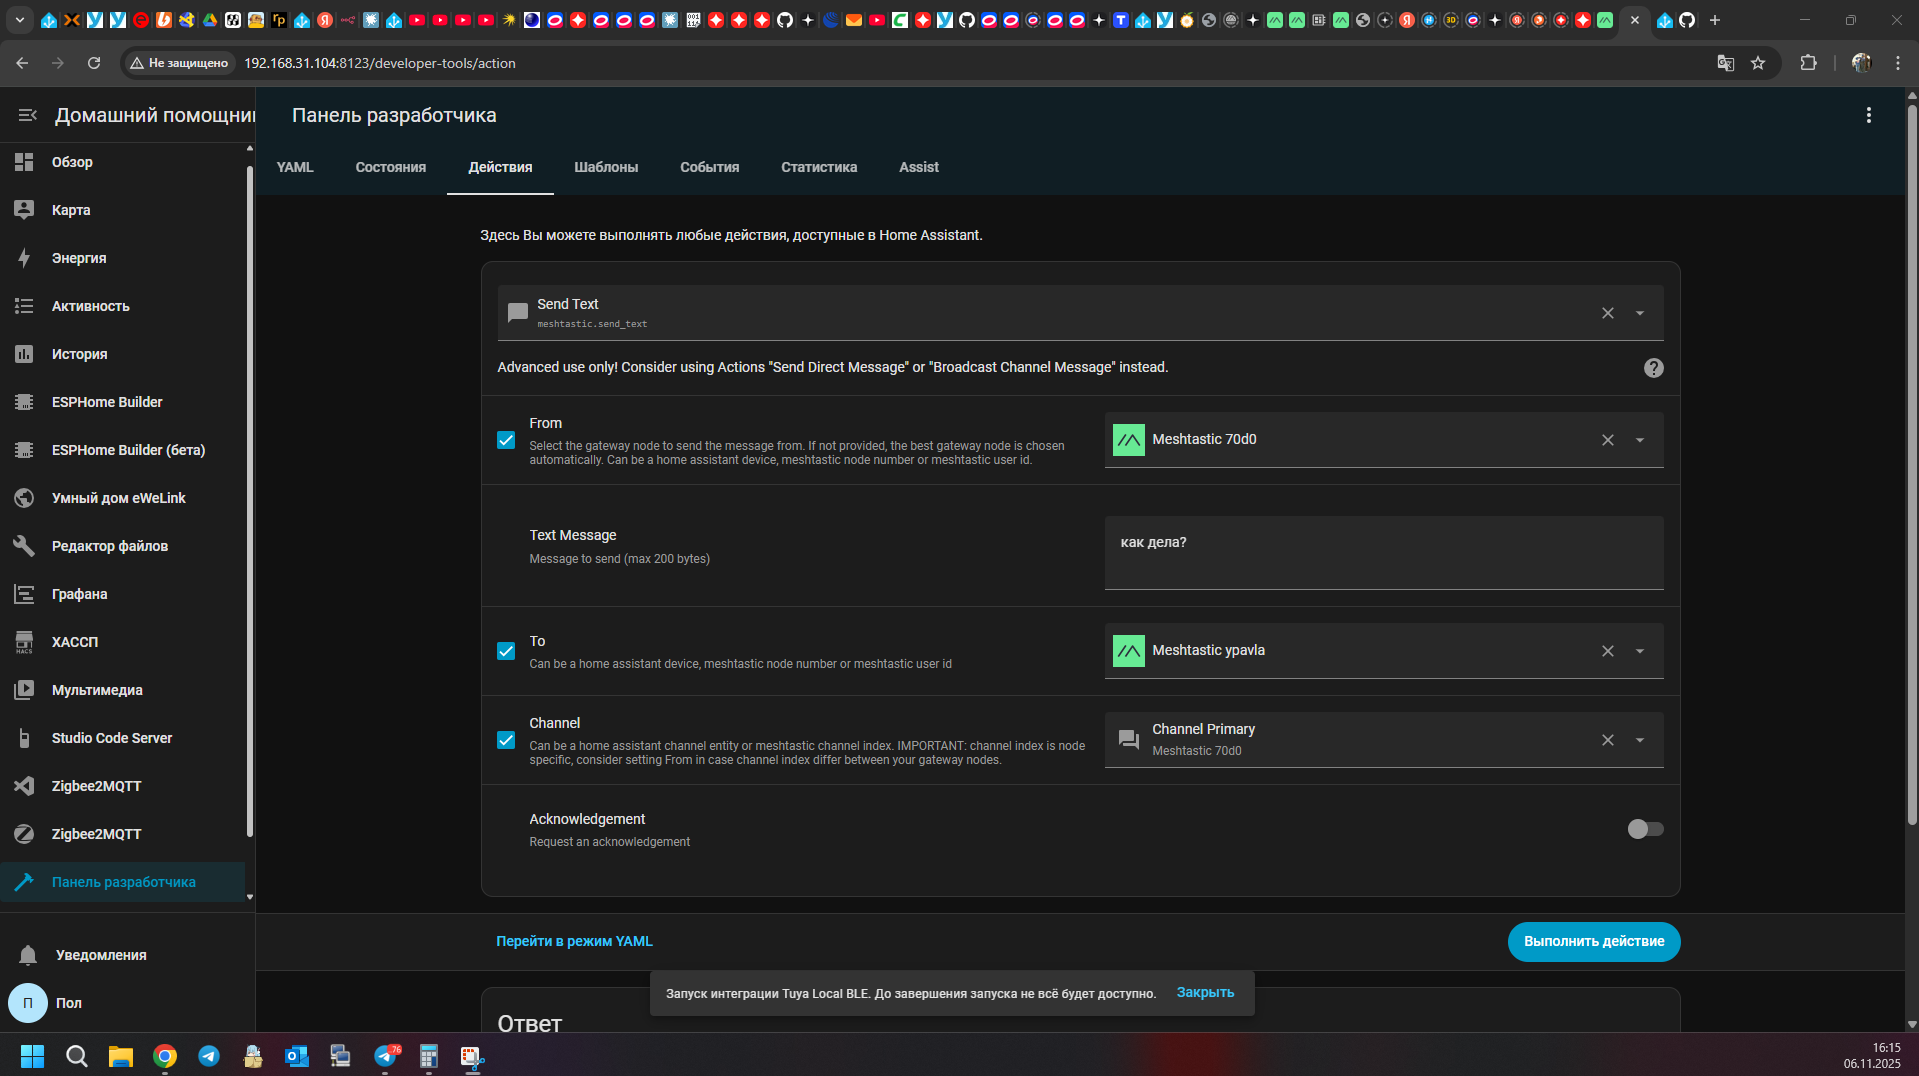Viewport: 1919px width, 1076px height.
Task: Click the Перейти в режим YAML link
Action: (x=574, y=941)
